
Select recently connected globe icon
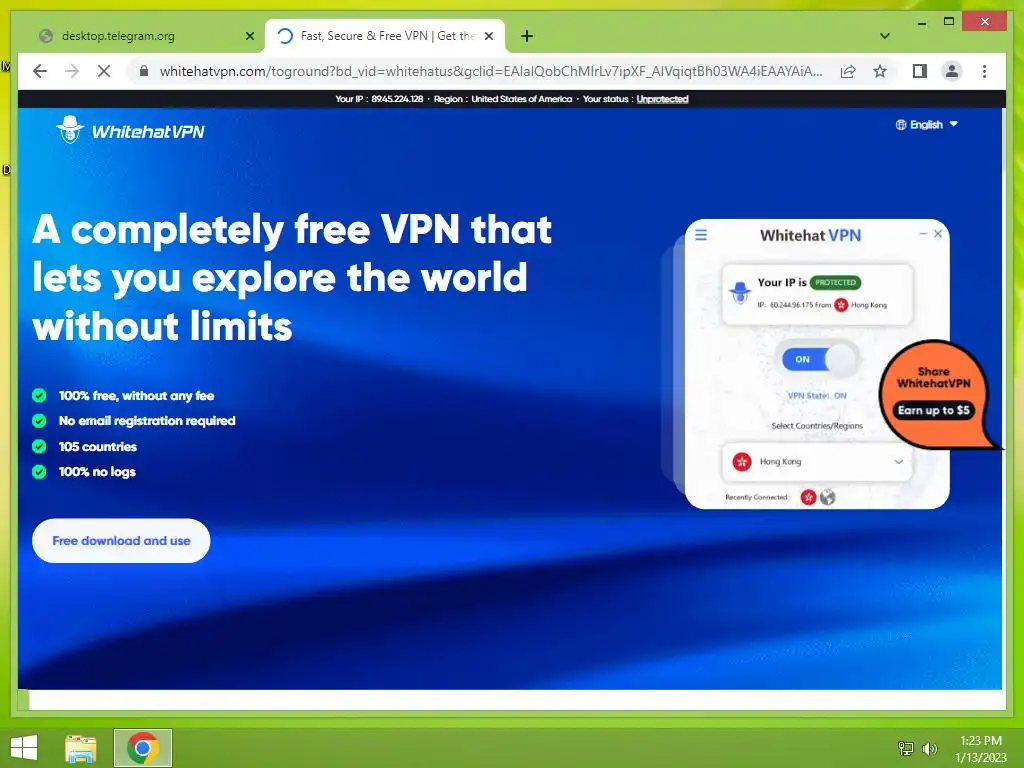(827, 498)
